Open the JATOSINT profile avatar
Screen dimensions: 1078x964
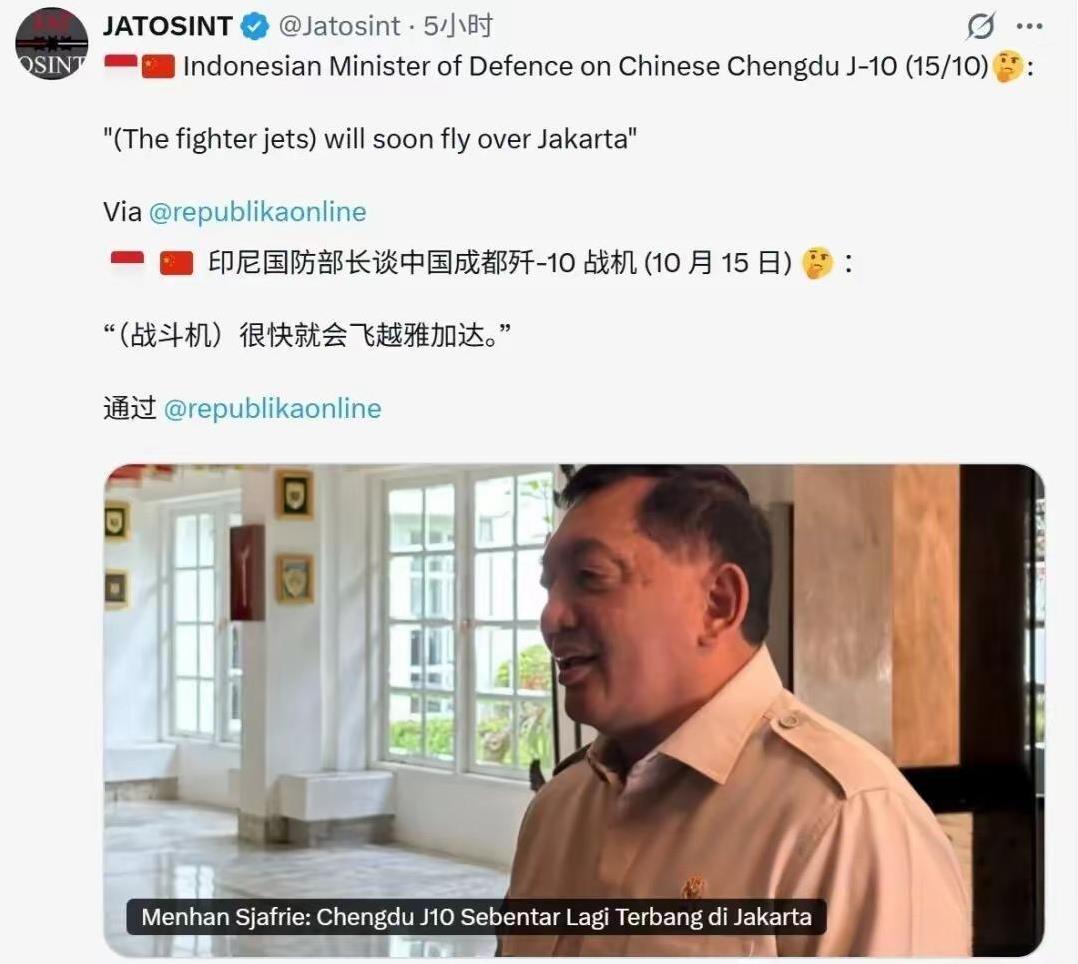(52, 43)
